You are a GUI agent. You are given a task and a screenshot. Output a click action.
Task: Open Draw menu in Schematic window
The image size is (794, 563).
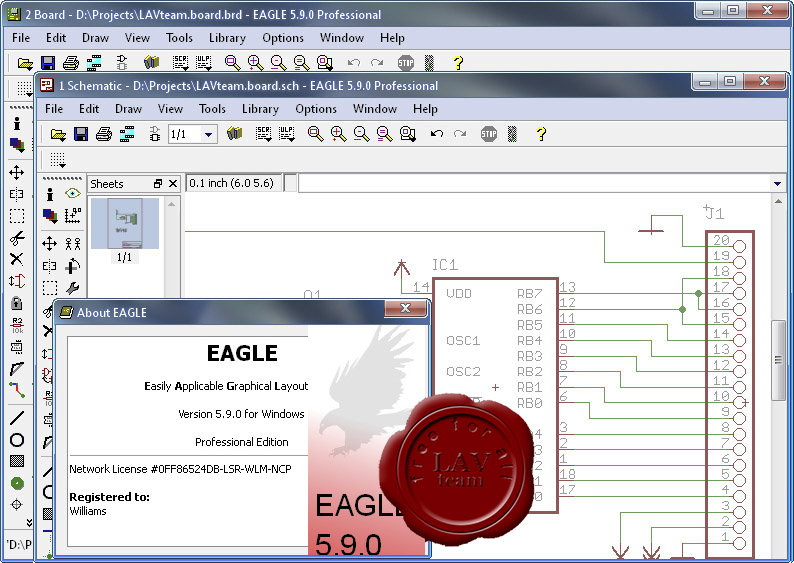tap(128, 109)
